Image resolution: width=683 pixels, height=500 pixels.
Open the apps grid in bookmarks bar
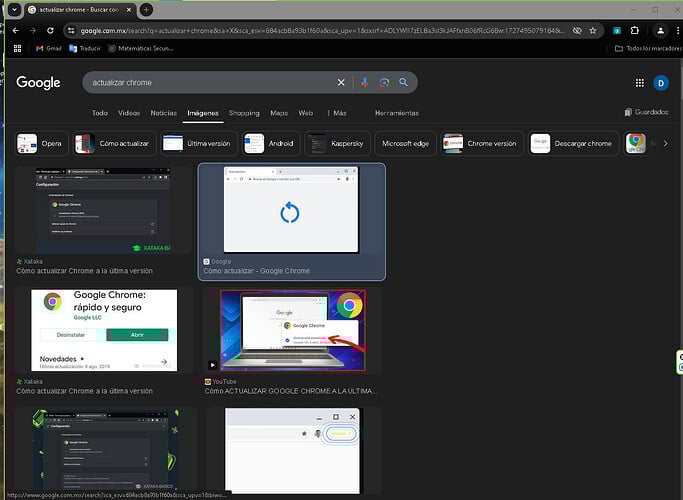click(x=17, y=48)
